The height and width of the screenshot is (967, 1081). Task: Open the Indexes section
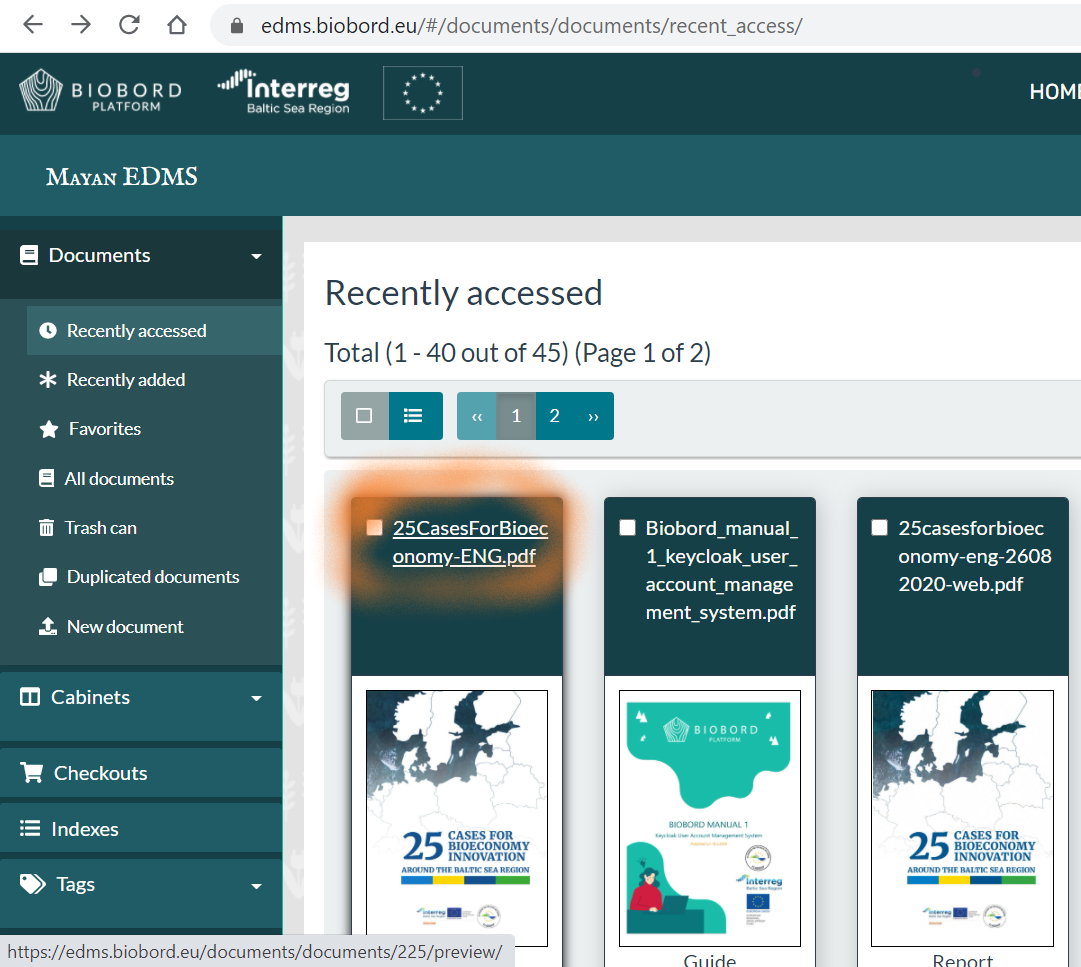pyautogui.click(x=85, y=829)
